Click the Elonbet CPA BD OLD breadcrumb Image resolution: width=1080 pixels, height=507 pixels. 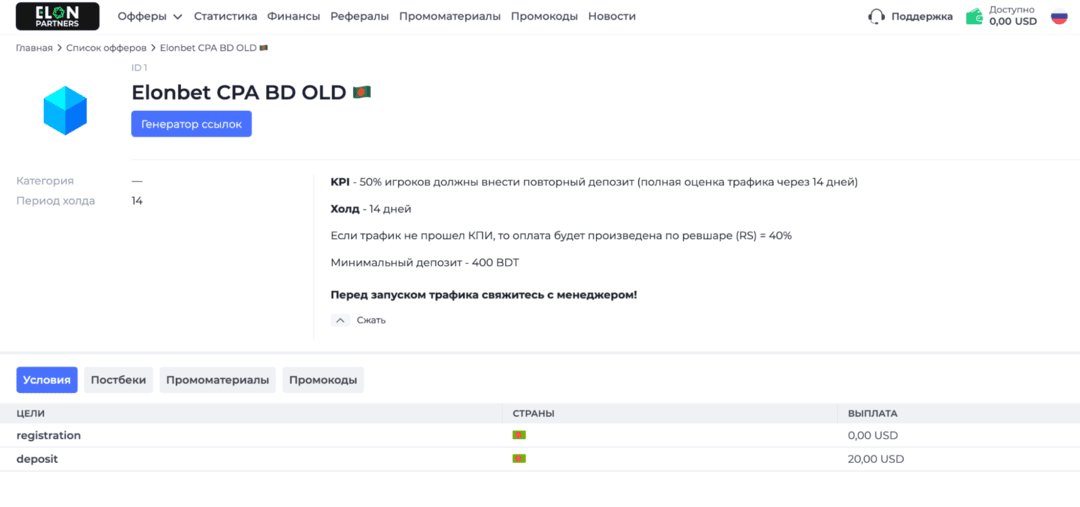coord(214,48)
